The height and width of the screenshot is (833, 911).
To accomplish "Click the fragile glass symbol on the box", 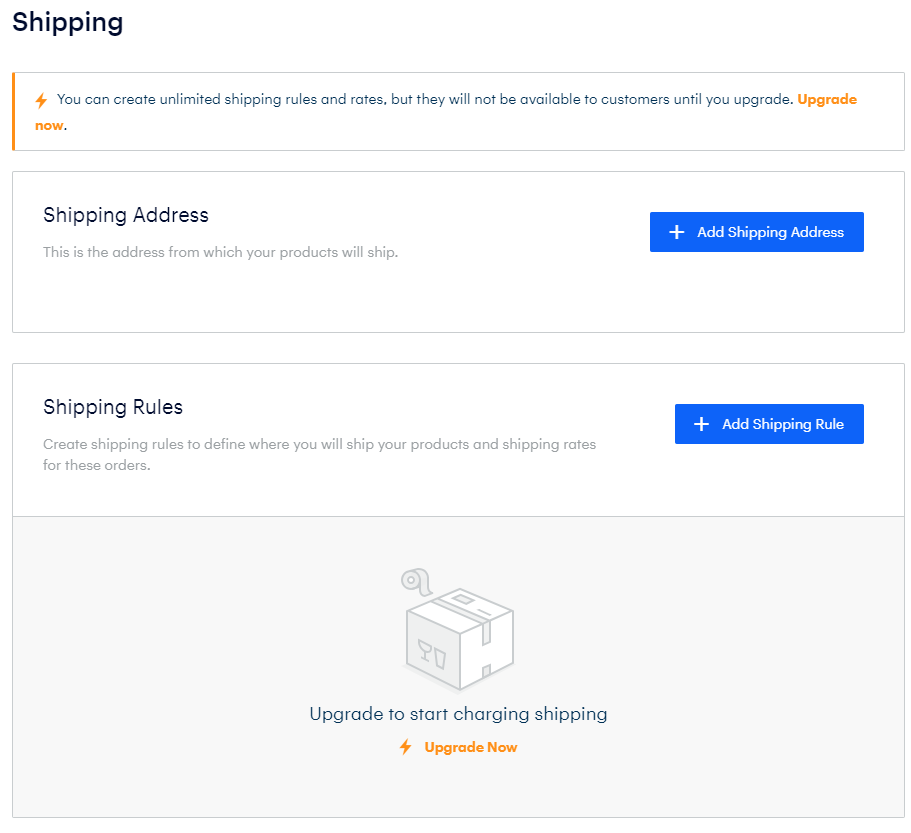I will tap(432, 655).
